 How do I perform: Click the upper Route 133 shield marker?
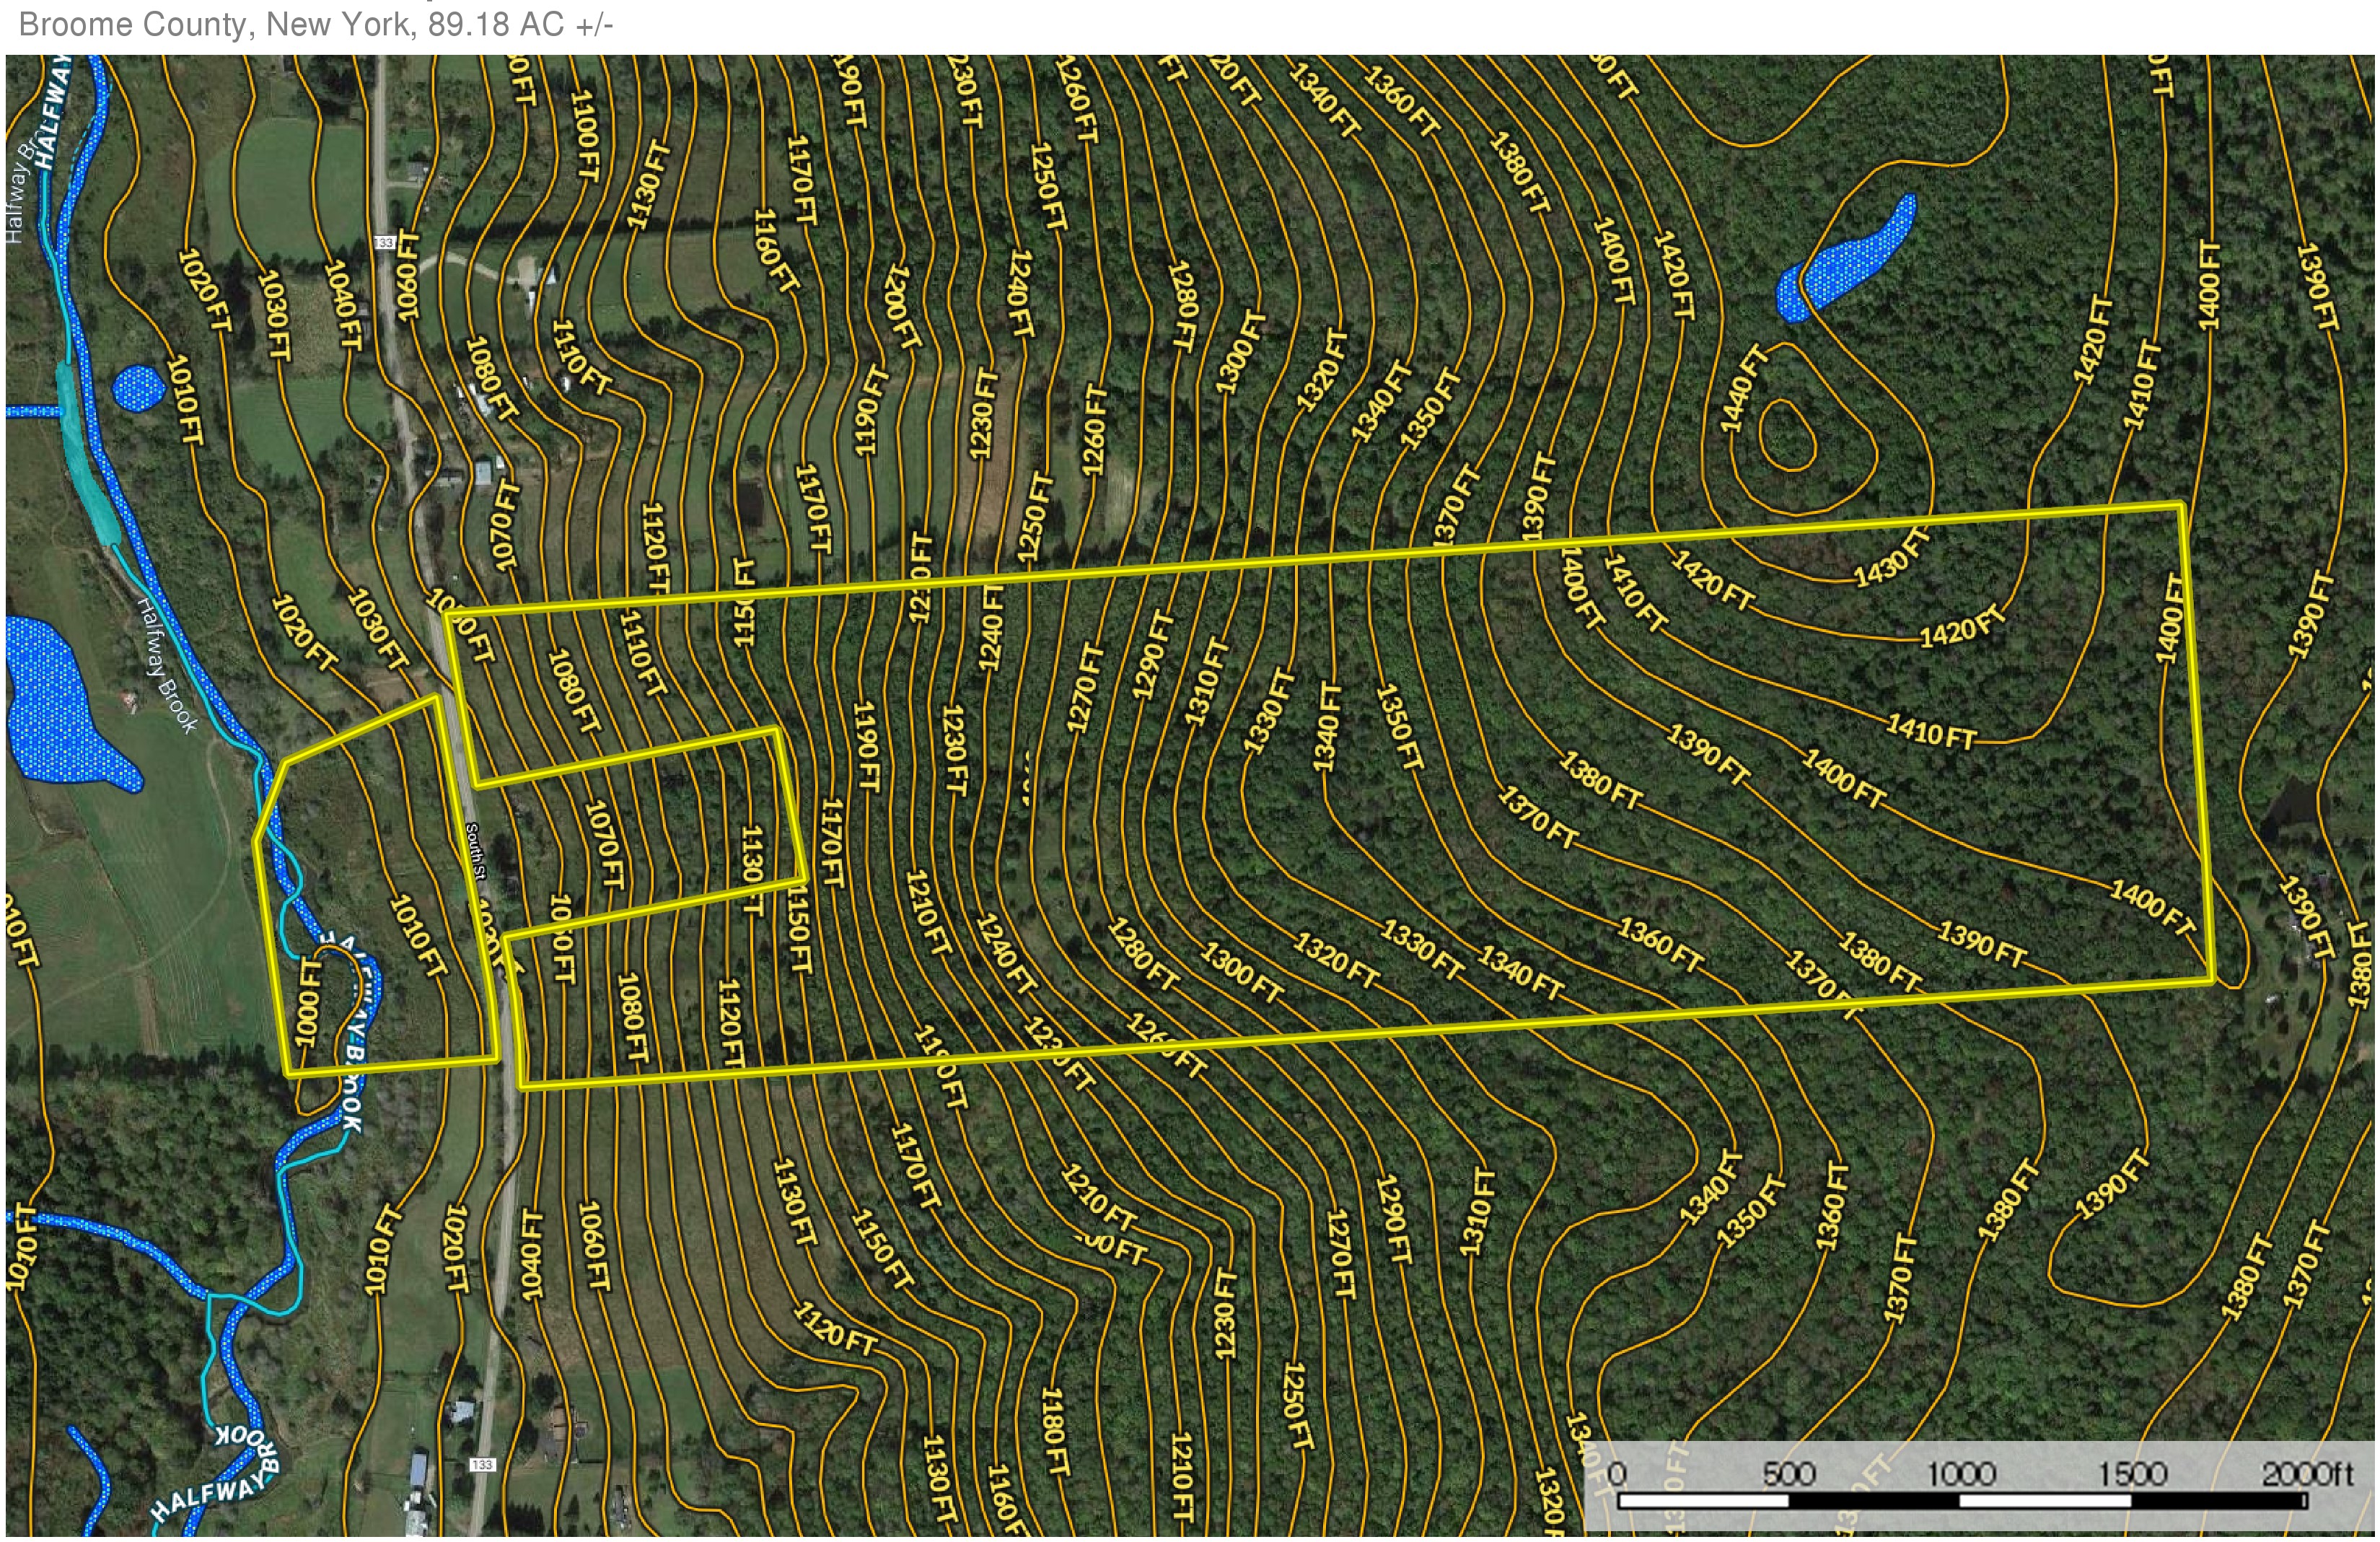(386, 243)
